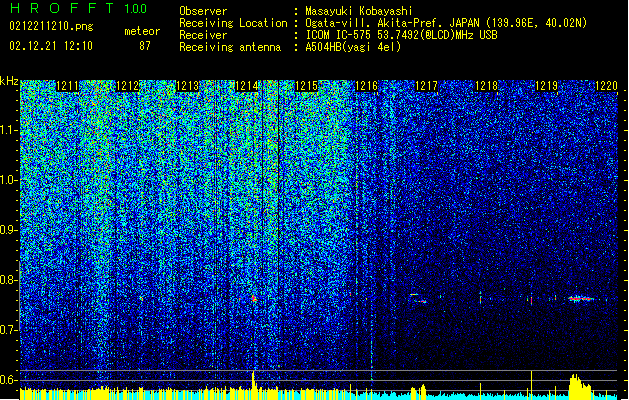
Task: Click the meteor label
Action: coord(142,31)
